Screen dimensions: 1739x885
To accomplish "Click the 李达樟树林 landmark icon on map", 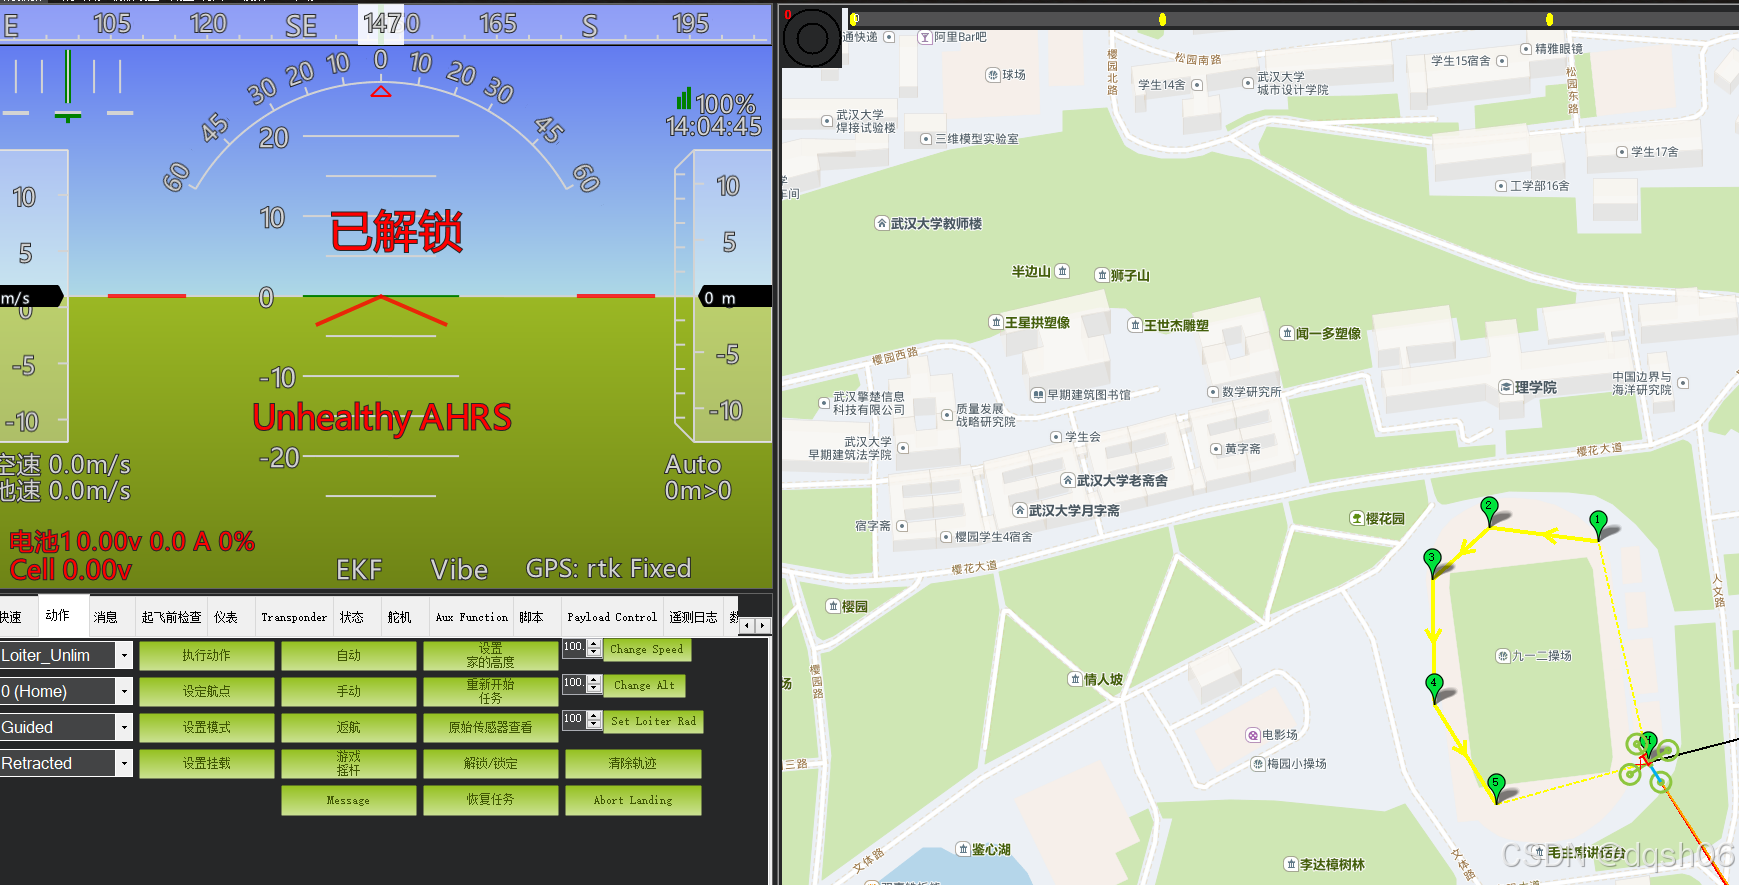I will click(1291, 864).
